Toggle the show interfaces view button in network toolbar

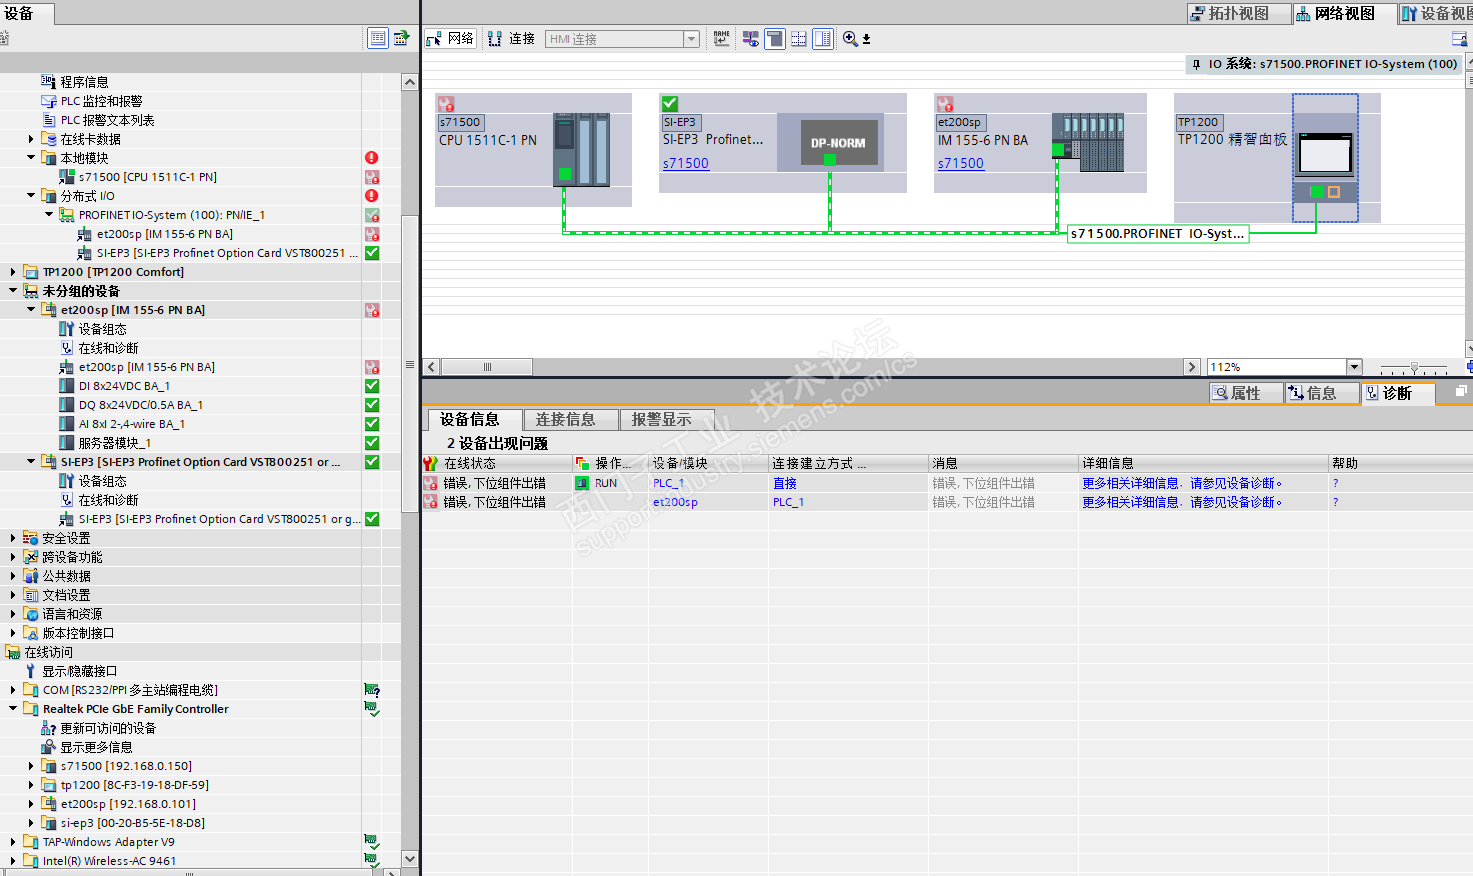[775, 39]
